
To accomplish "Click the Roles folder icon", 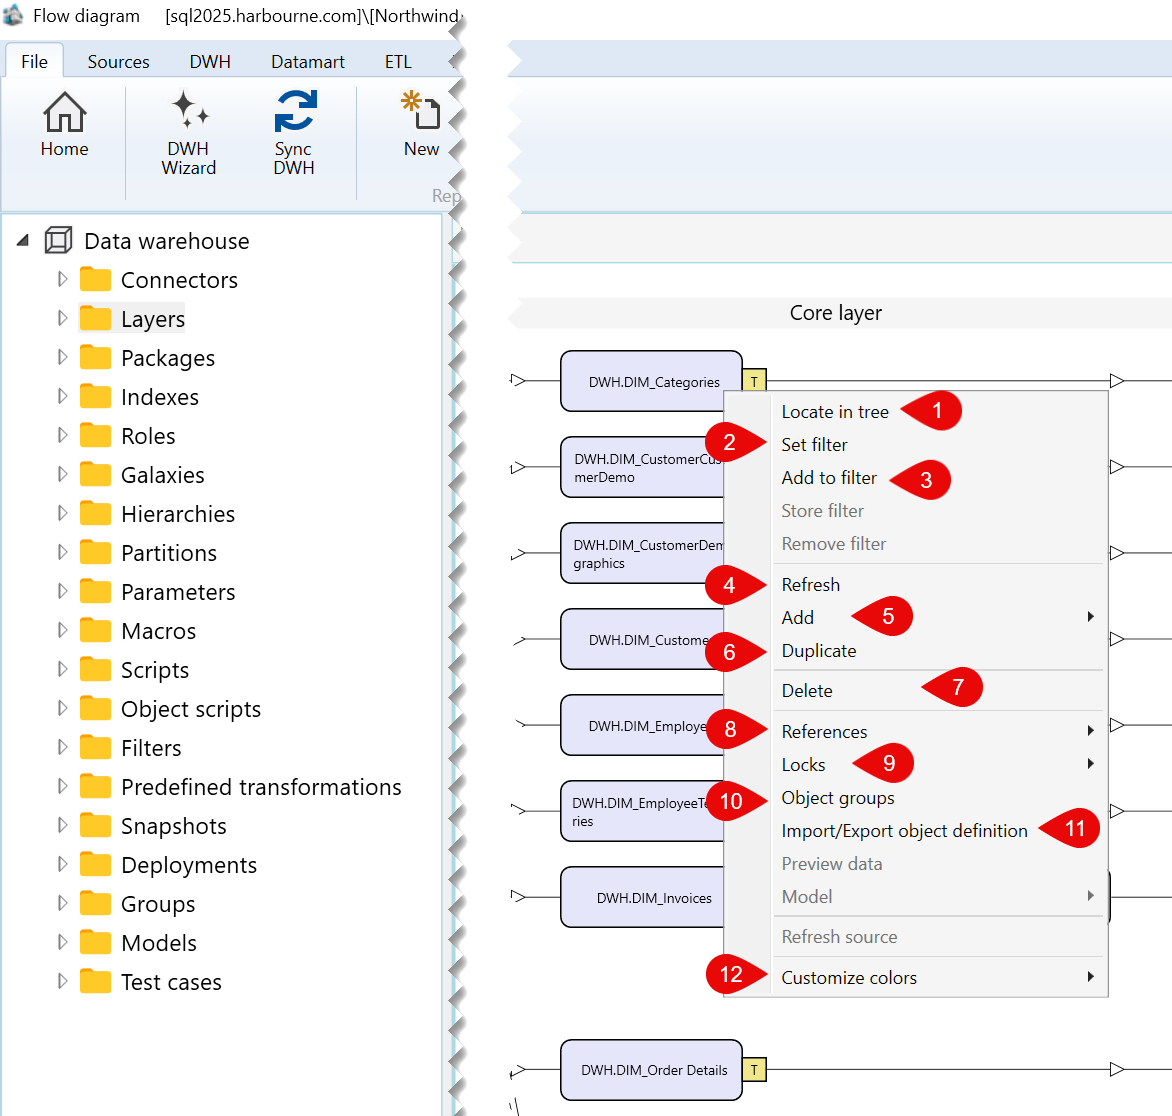I will click(x=96, y=435).
